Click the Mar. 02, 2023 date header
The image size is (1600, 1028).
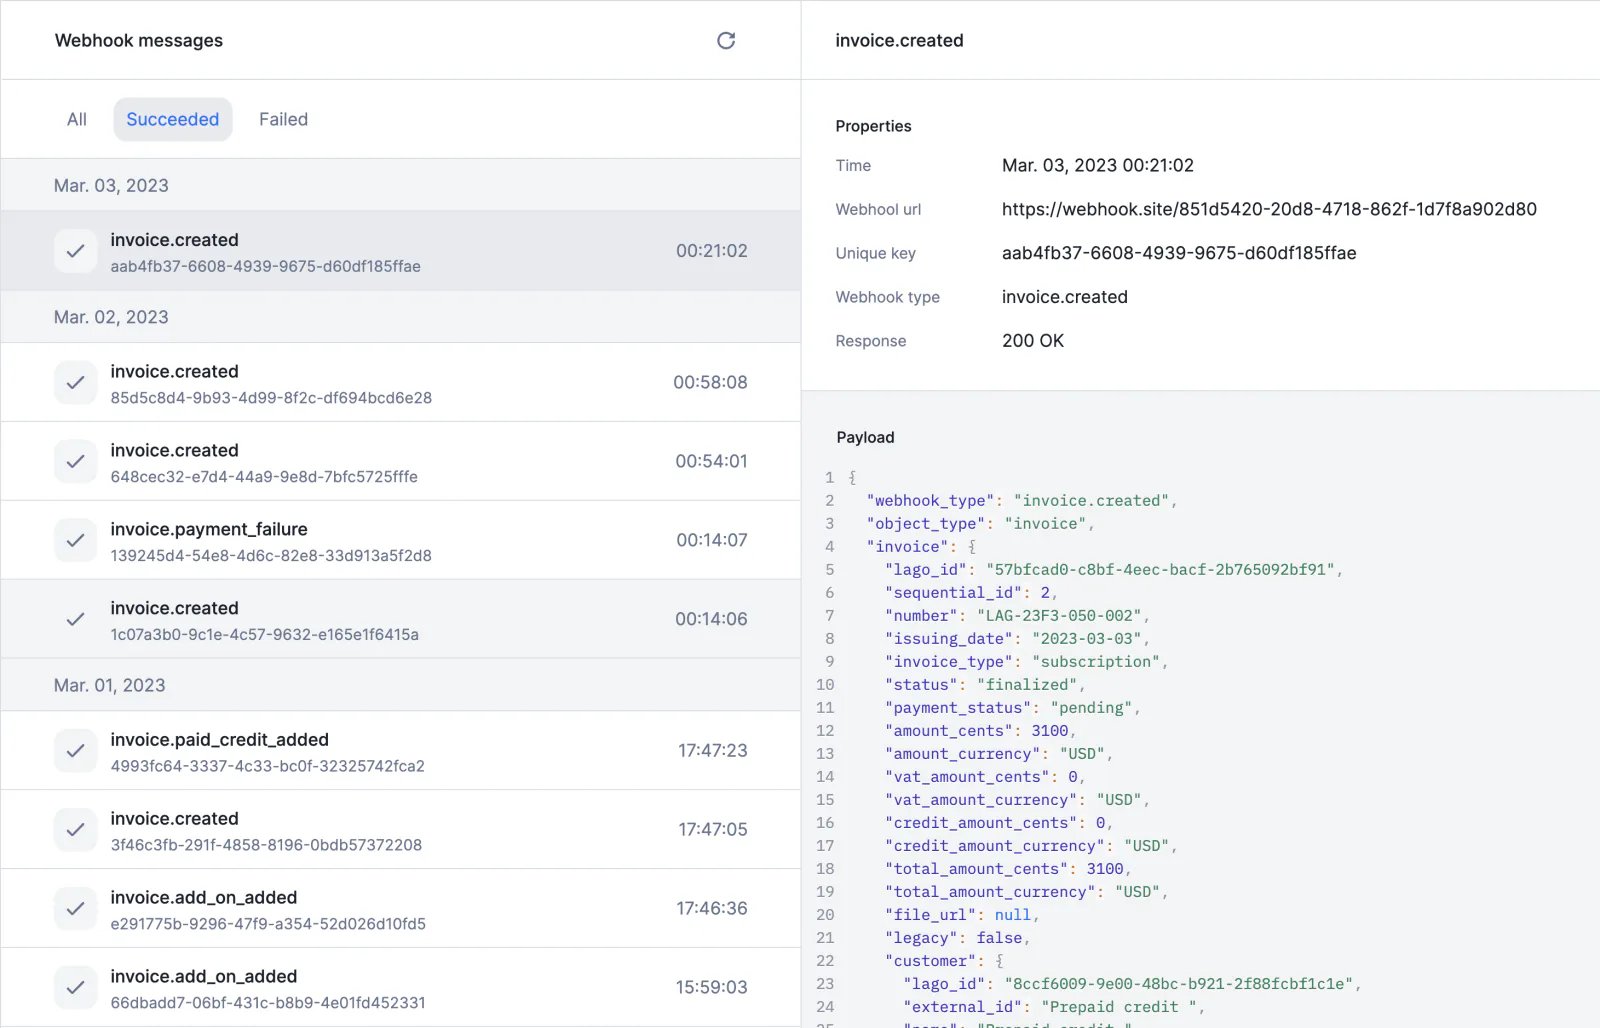tap(111, 317)
